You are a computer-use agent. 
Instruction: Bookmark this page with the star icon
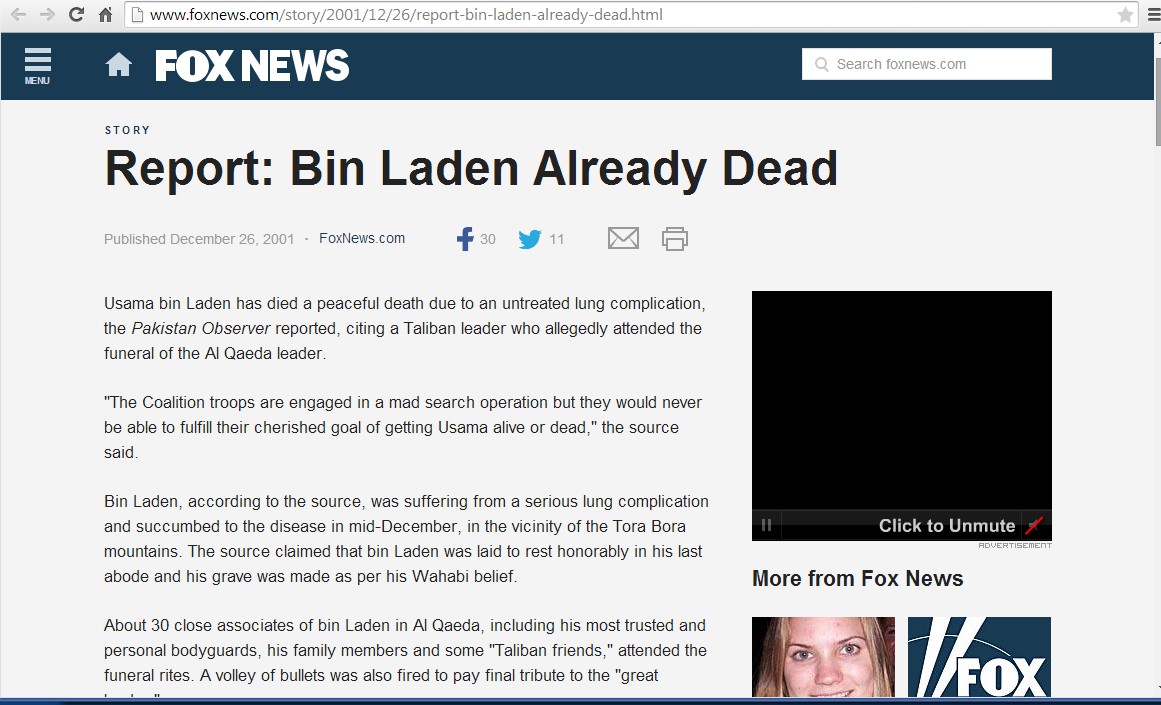(x=1125, y=15)
